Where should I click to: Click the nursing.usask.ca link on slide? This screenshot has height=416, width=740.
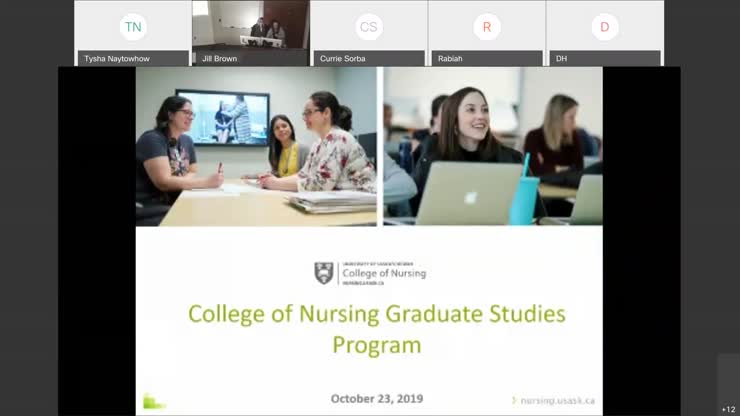click(x=557, y=400)
